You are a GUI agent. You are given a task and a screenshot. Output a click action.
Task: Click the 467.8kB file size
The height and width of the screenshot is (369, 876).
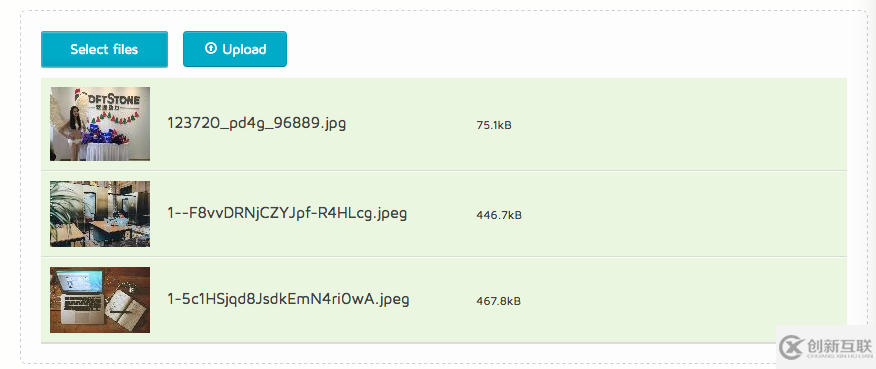[x=498, y=301]
